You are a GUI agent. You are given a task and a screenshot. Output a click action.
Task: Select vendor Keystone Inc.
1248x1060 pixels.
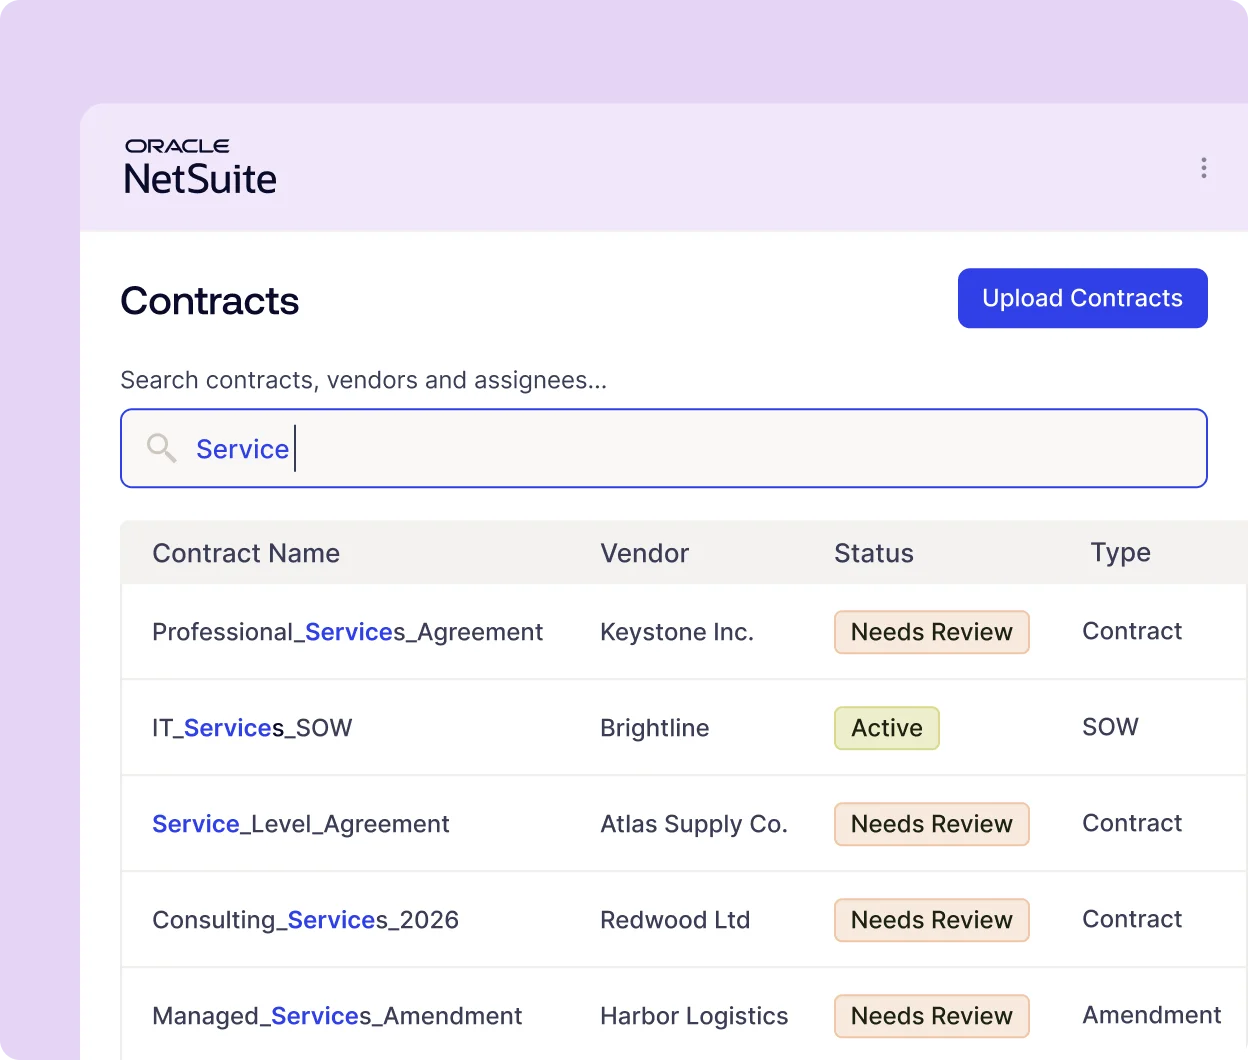click(x=677, y=632)
